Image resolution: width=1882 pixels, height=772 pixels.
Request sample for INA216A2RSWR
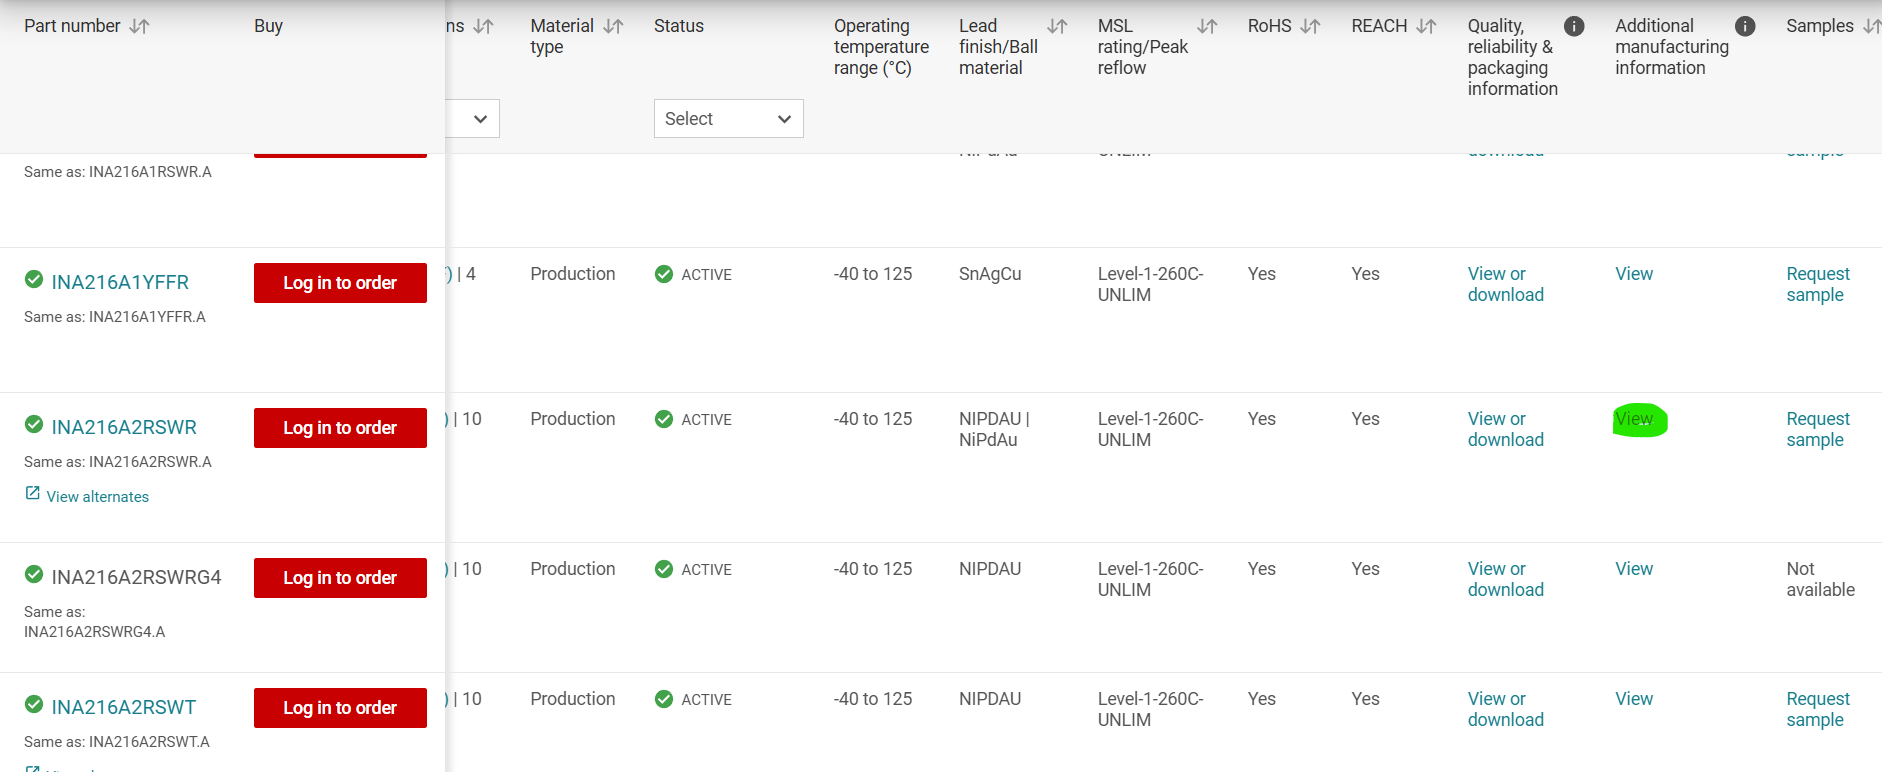click(x=1818, y=430)
